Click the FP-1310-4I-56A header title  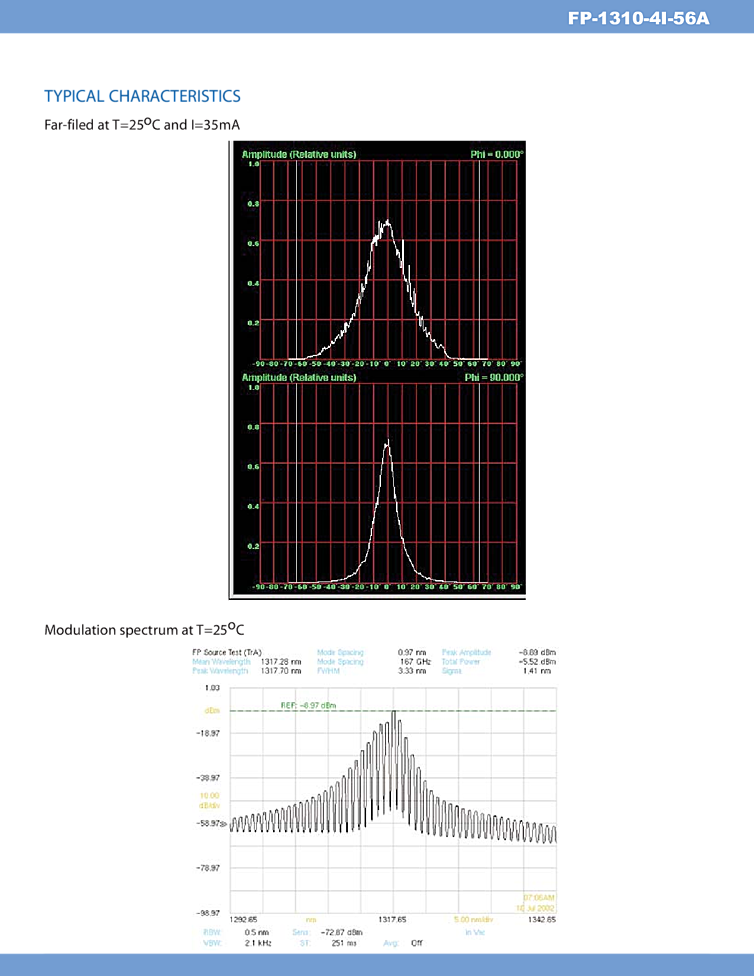pos(638,19)
